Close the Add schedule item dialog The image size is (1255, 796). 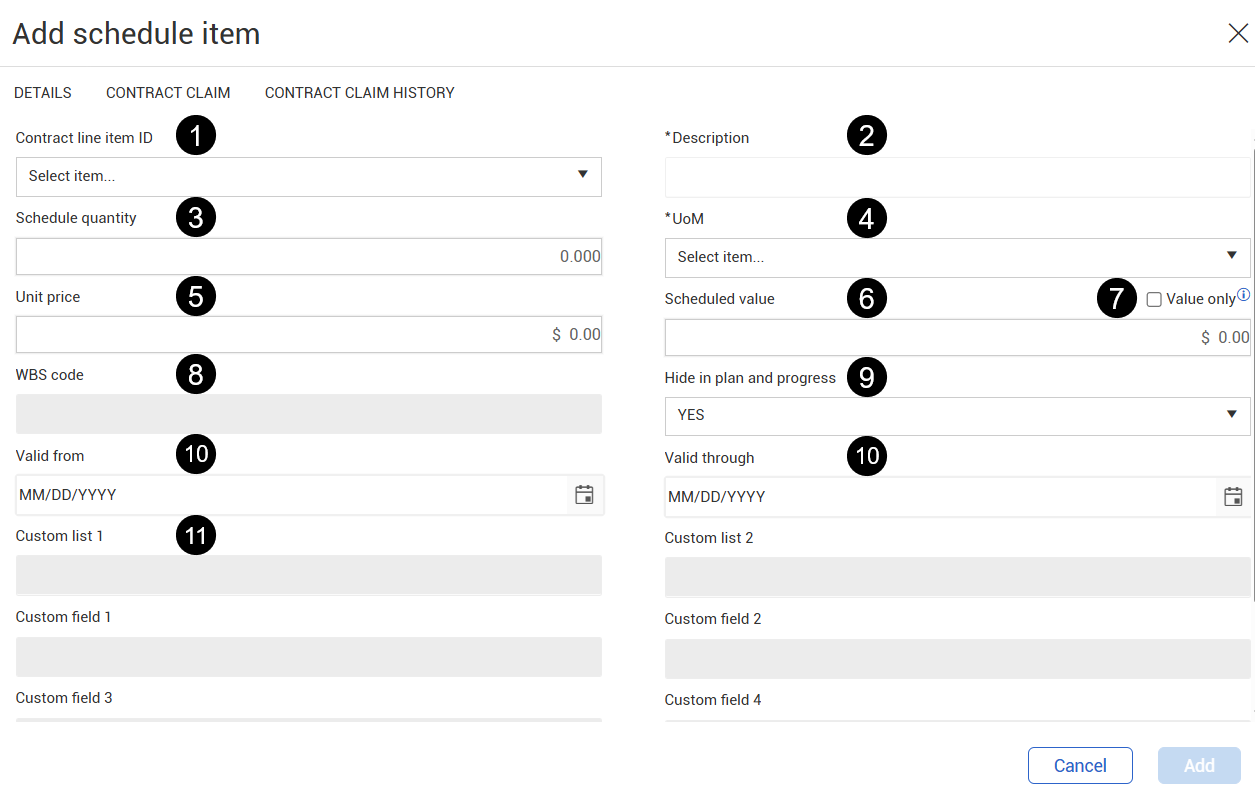tap(1238, 34)
